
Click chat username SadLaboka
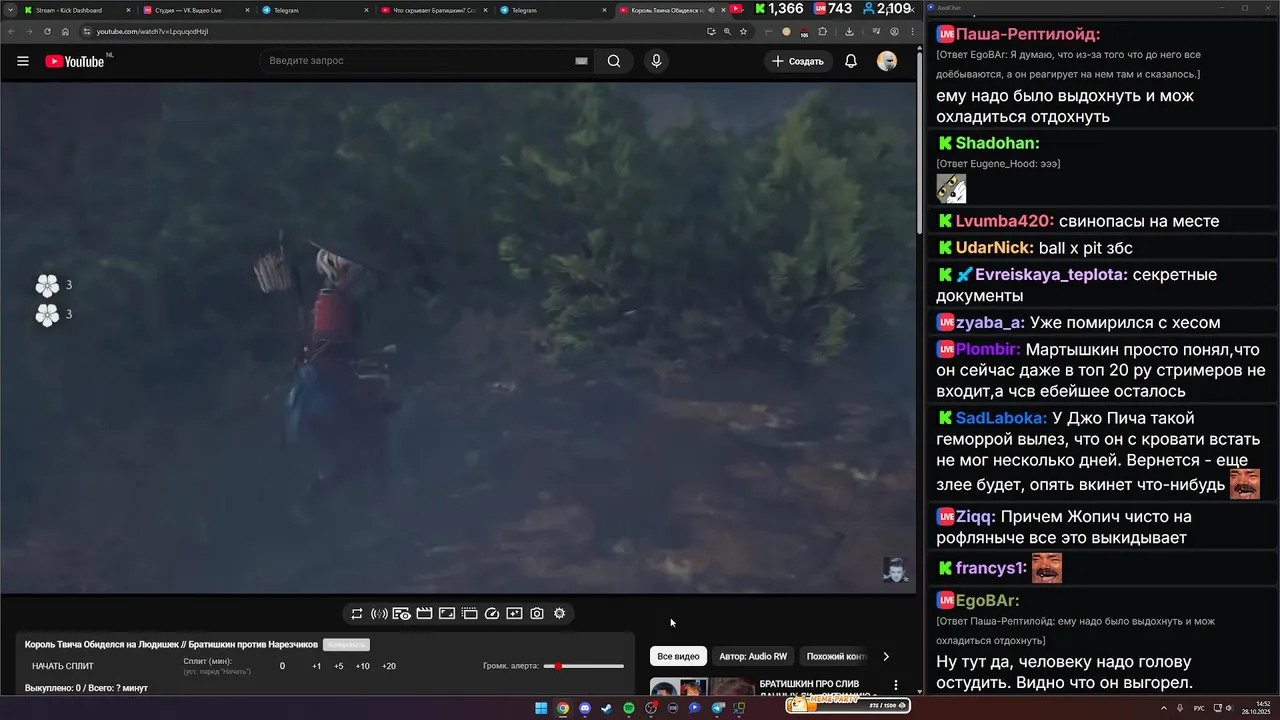click(1001, 418)
